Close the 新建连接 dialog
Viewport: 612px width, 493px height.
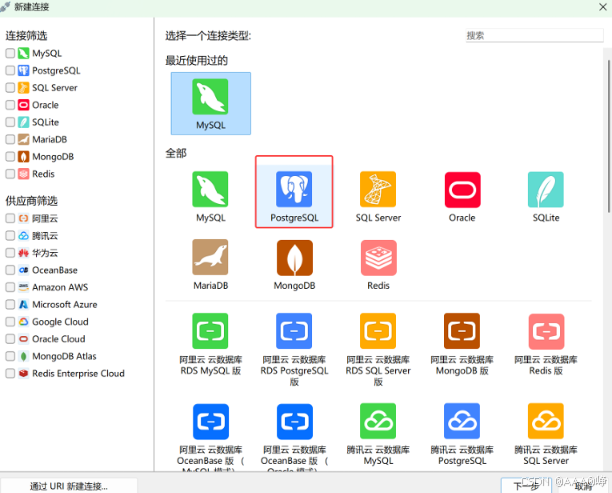pyautogui.click(x=603, y=7)
